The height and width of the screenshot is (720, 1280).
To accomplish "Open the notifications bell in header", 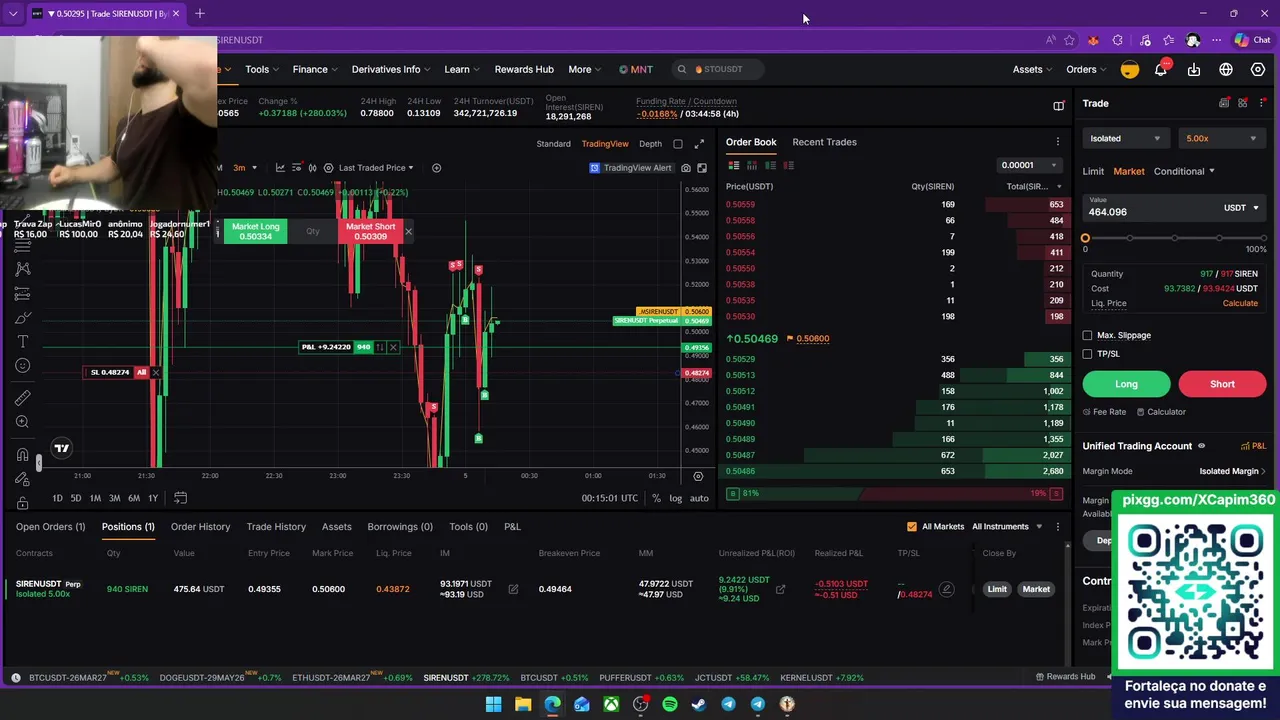I will pyautogui.click(x=1161, y=69).
